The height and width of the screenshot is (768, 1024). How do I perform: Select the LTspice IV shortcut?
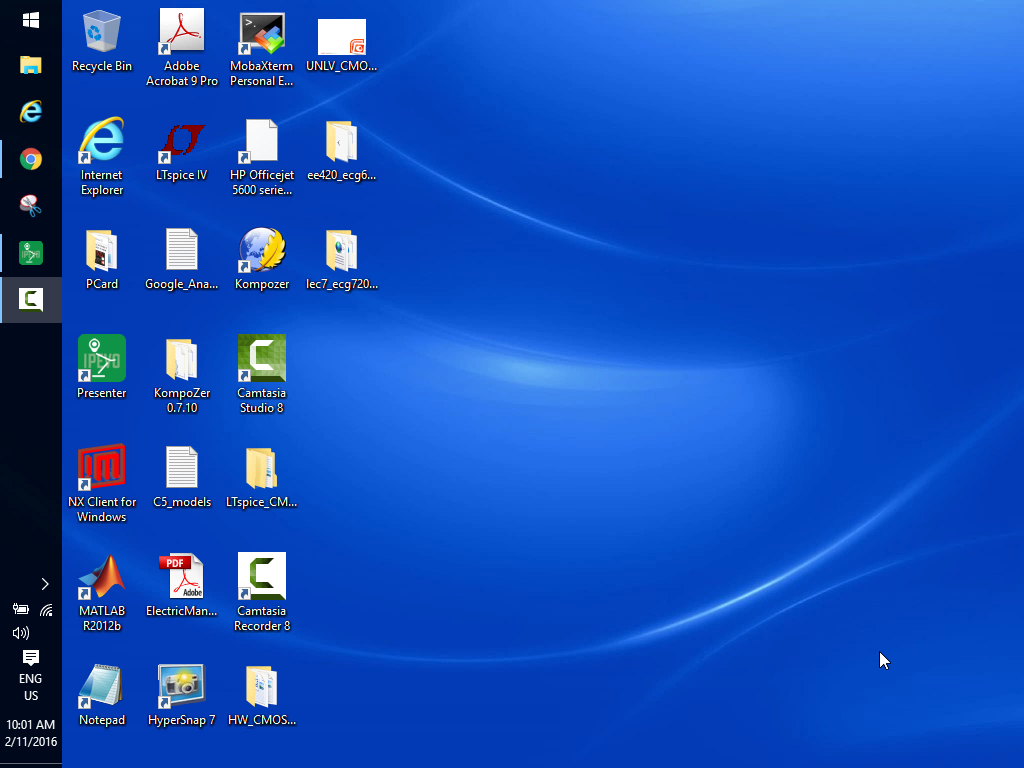pos(182,142)
